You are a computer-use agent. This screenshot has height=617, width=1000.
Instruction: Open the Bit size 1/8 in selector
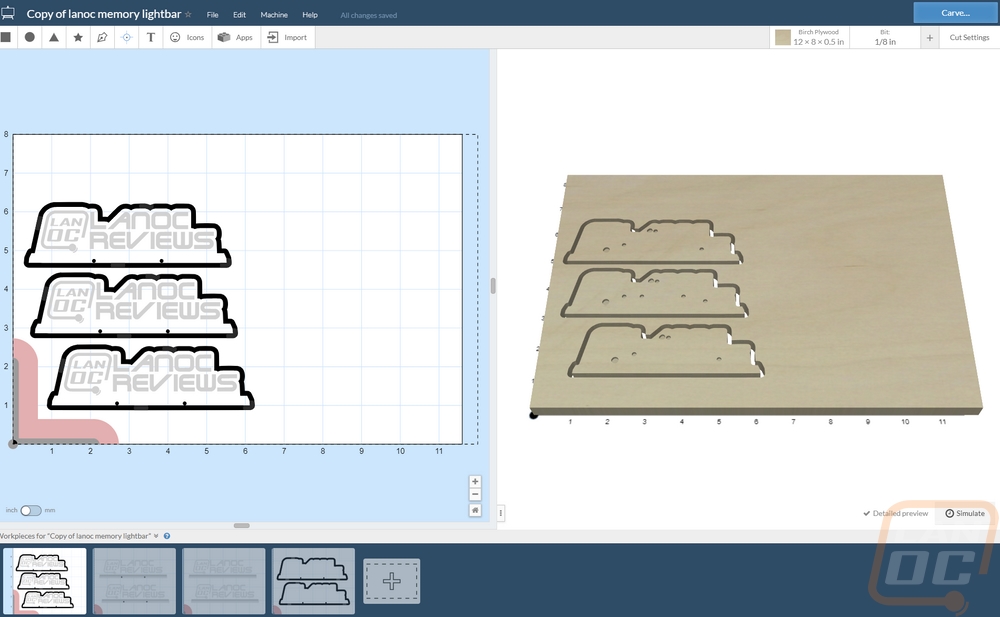(885, 37)
